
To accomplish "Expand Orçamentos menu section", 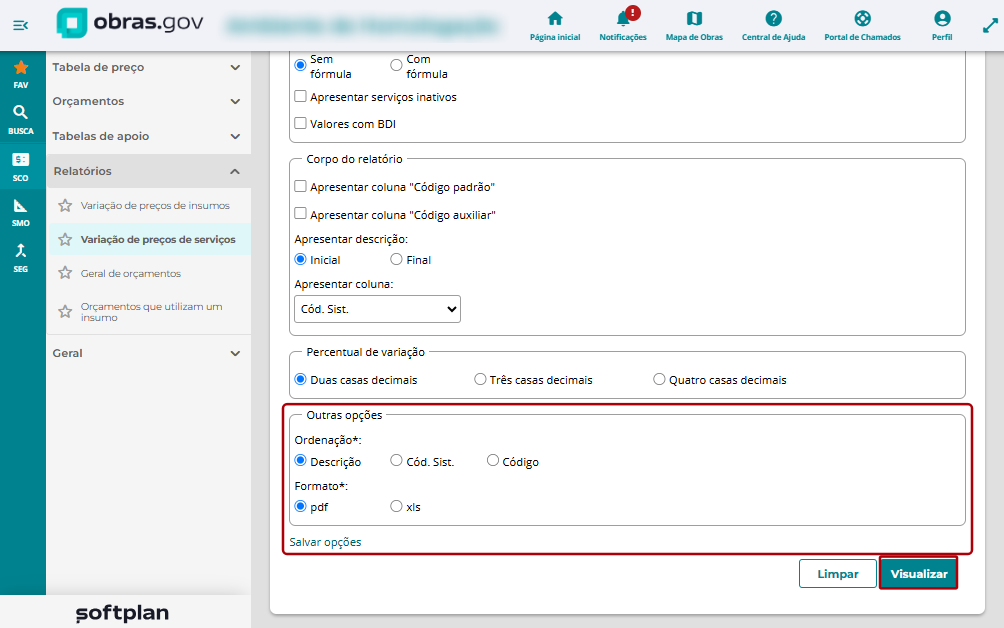I will click(x=147, y=101).
